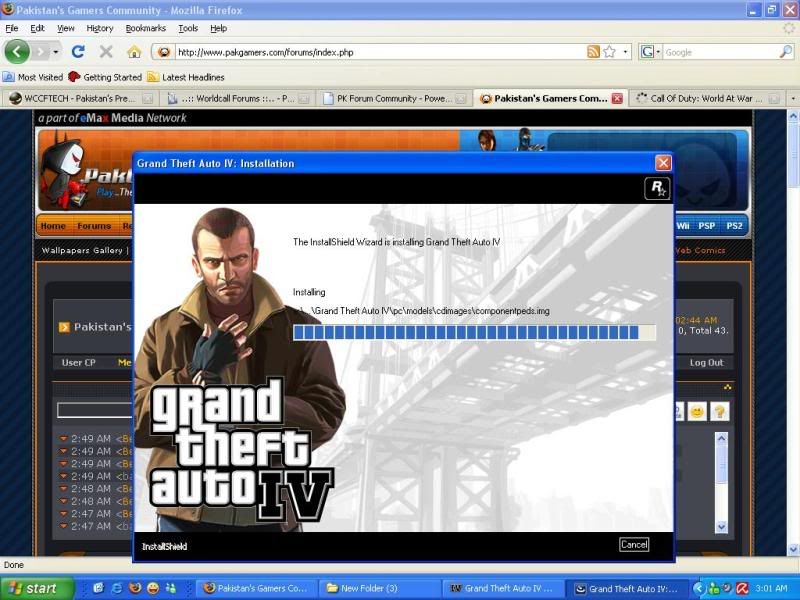Image resolution: width=800 pixels, height=600 pixels.
Task: Close the Worldcall Forums tab
Action: [304, 98]
